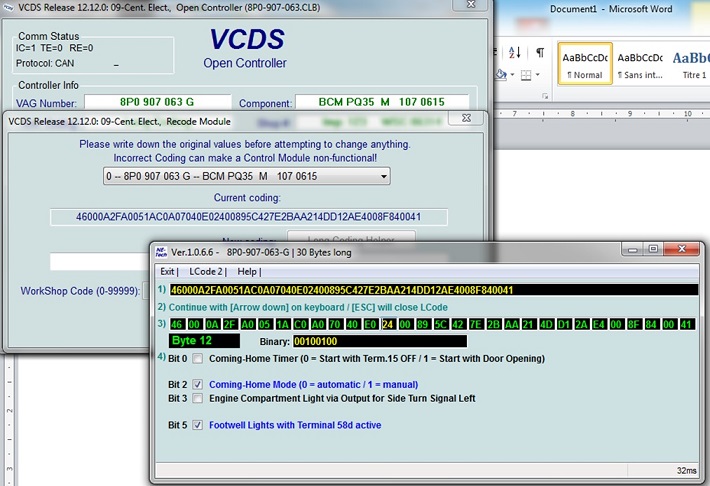Click the VCDS title bar icon
Viewport: 710px width, 486px height.
click(x=8, y=8)
